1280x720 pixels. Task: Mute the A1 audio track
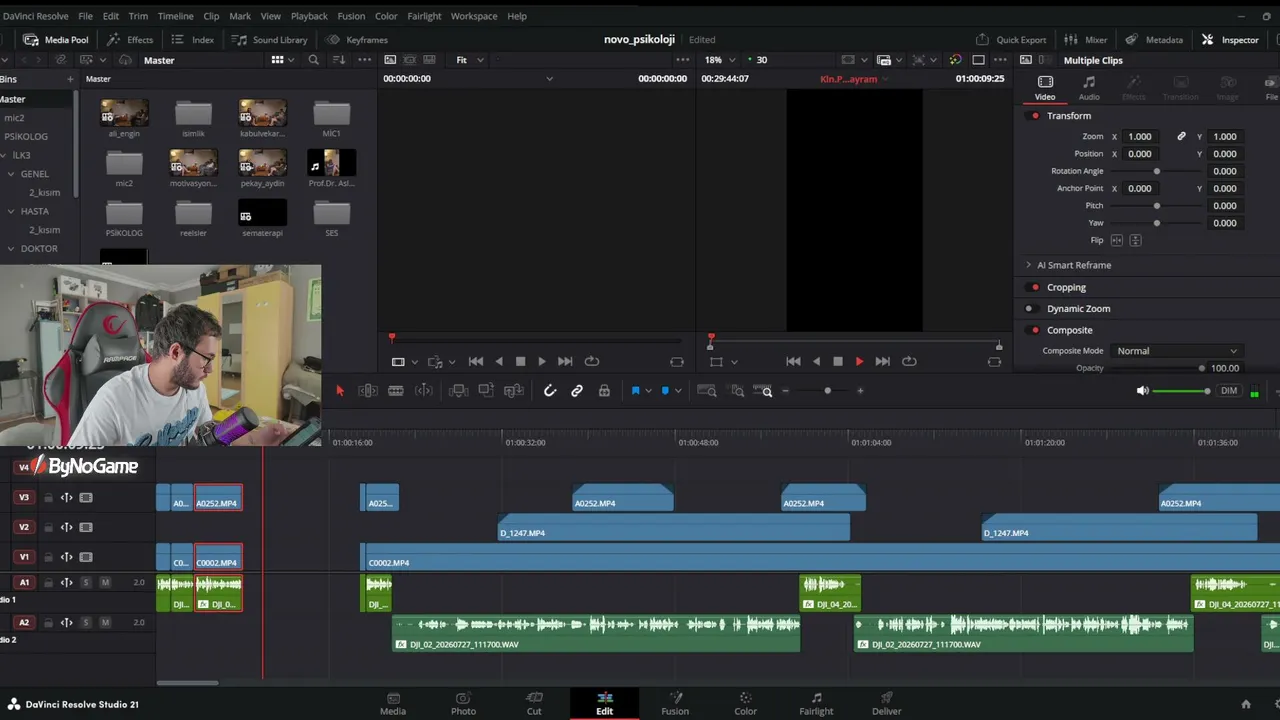tap(105, 582)
